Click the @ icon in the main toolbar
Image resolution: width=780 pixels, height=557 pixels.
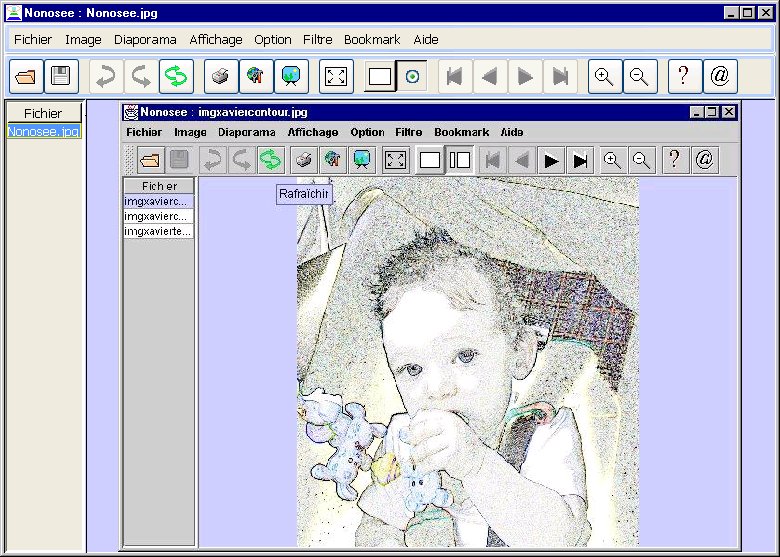720,76
